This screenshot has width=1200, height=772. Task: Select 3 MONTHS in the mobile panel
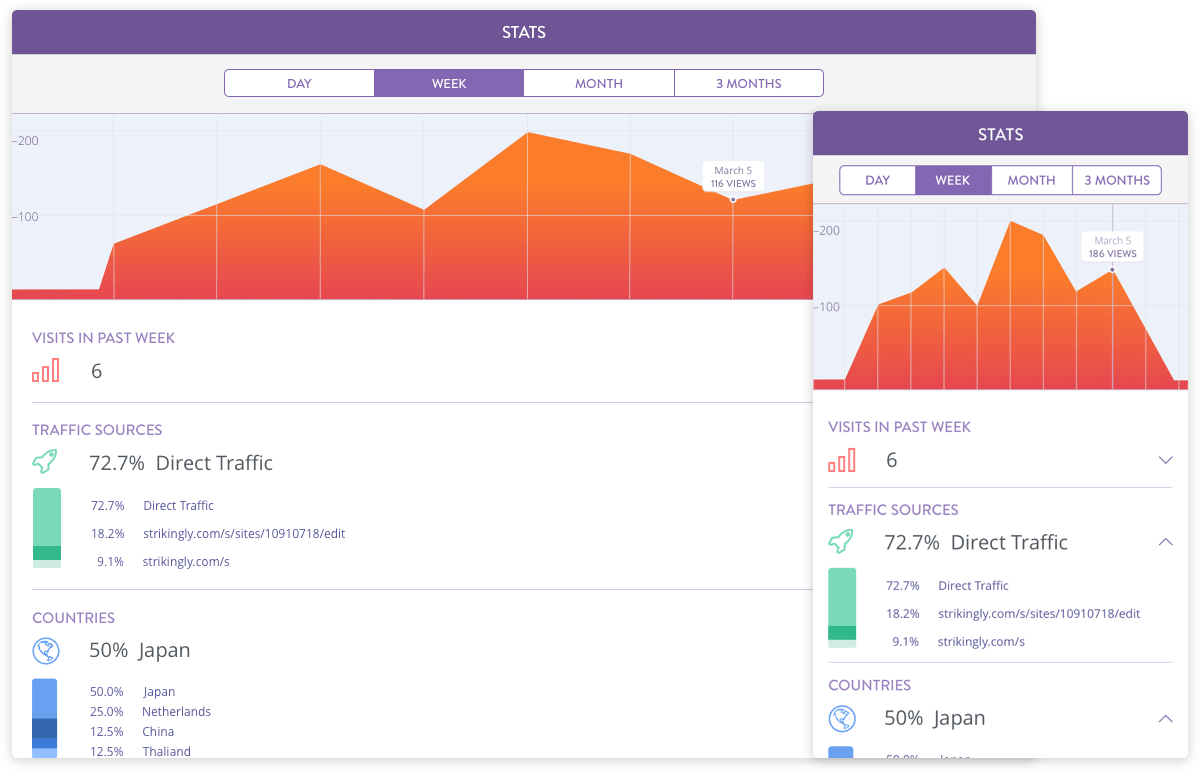[x=1116, y=180]
